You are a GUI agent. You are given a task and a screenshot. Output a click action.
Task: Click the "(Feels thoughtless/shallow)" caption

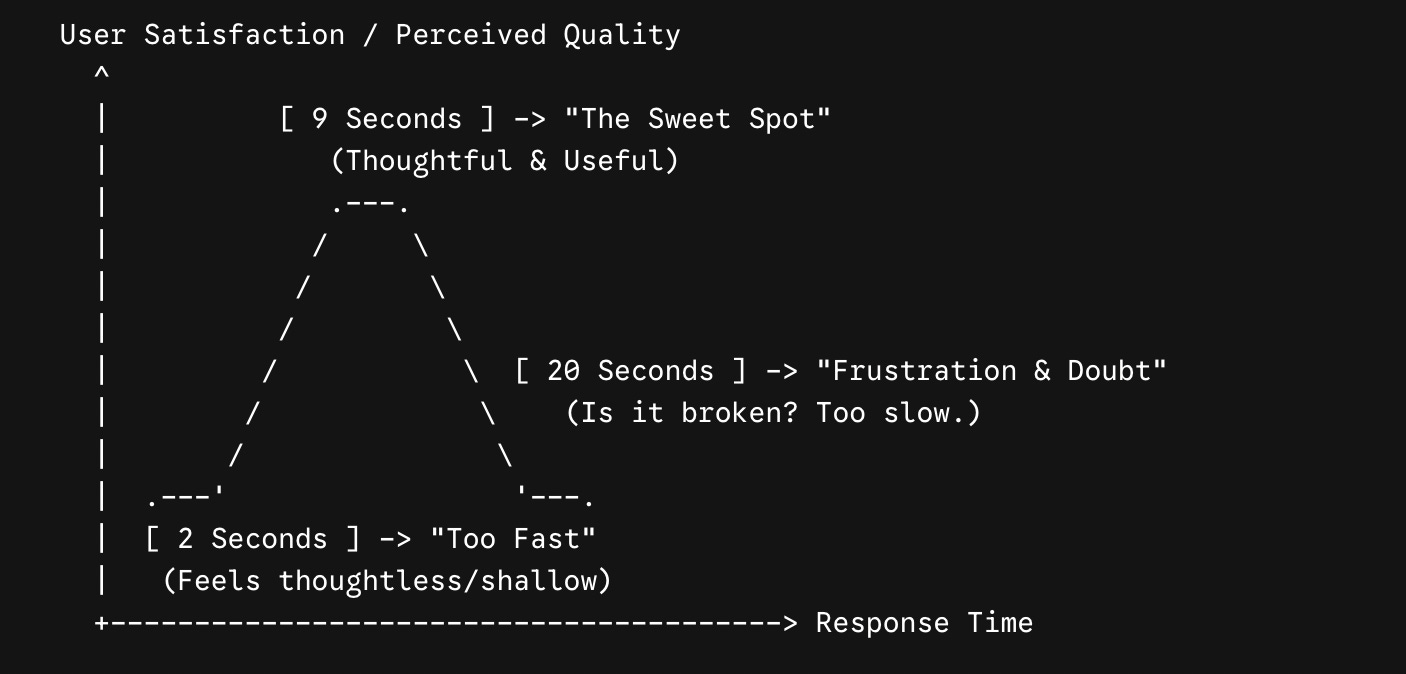(387, 581)
